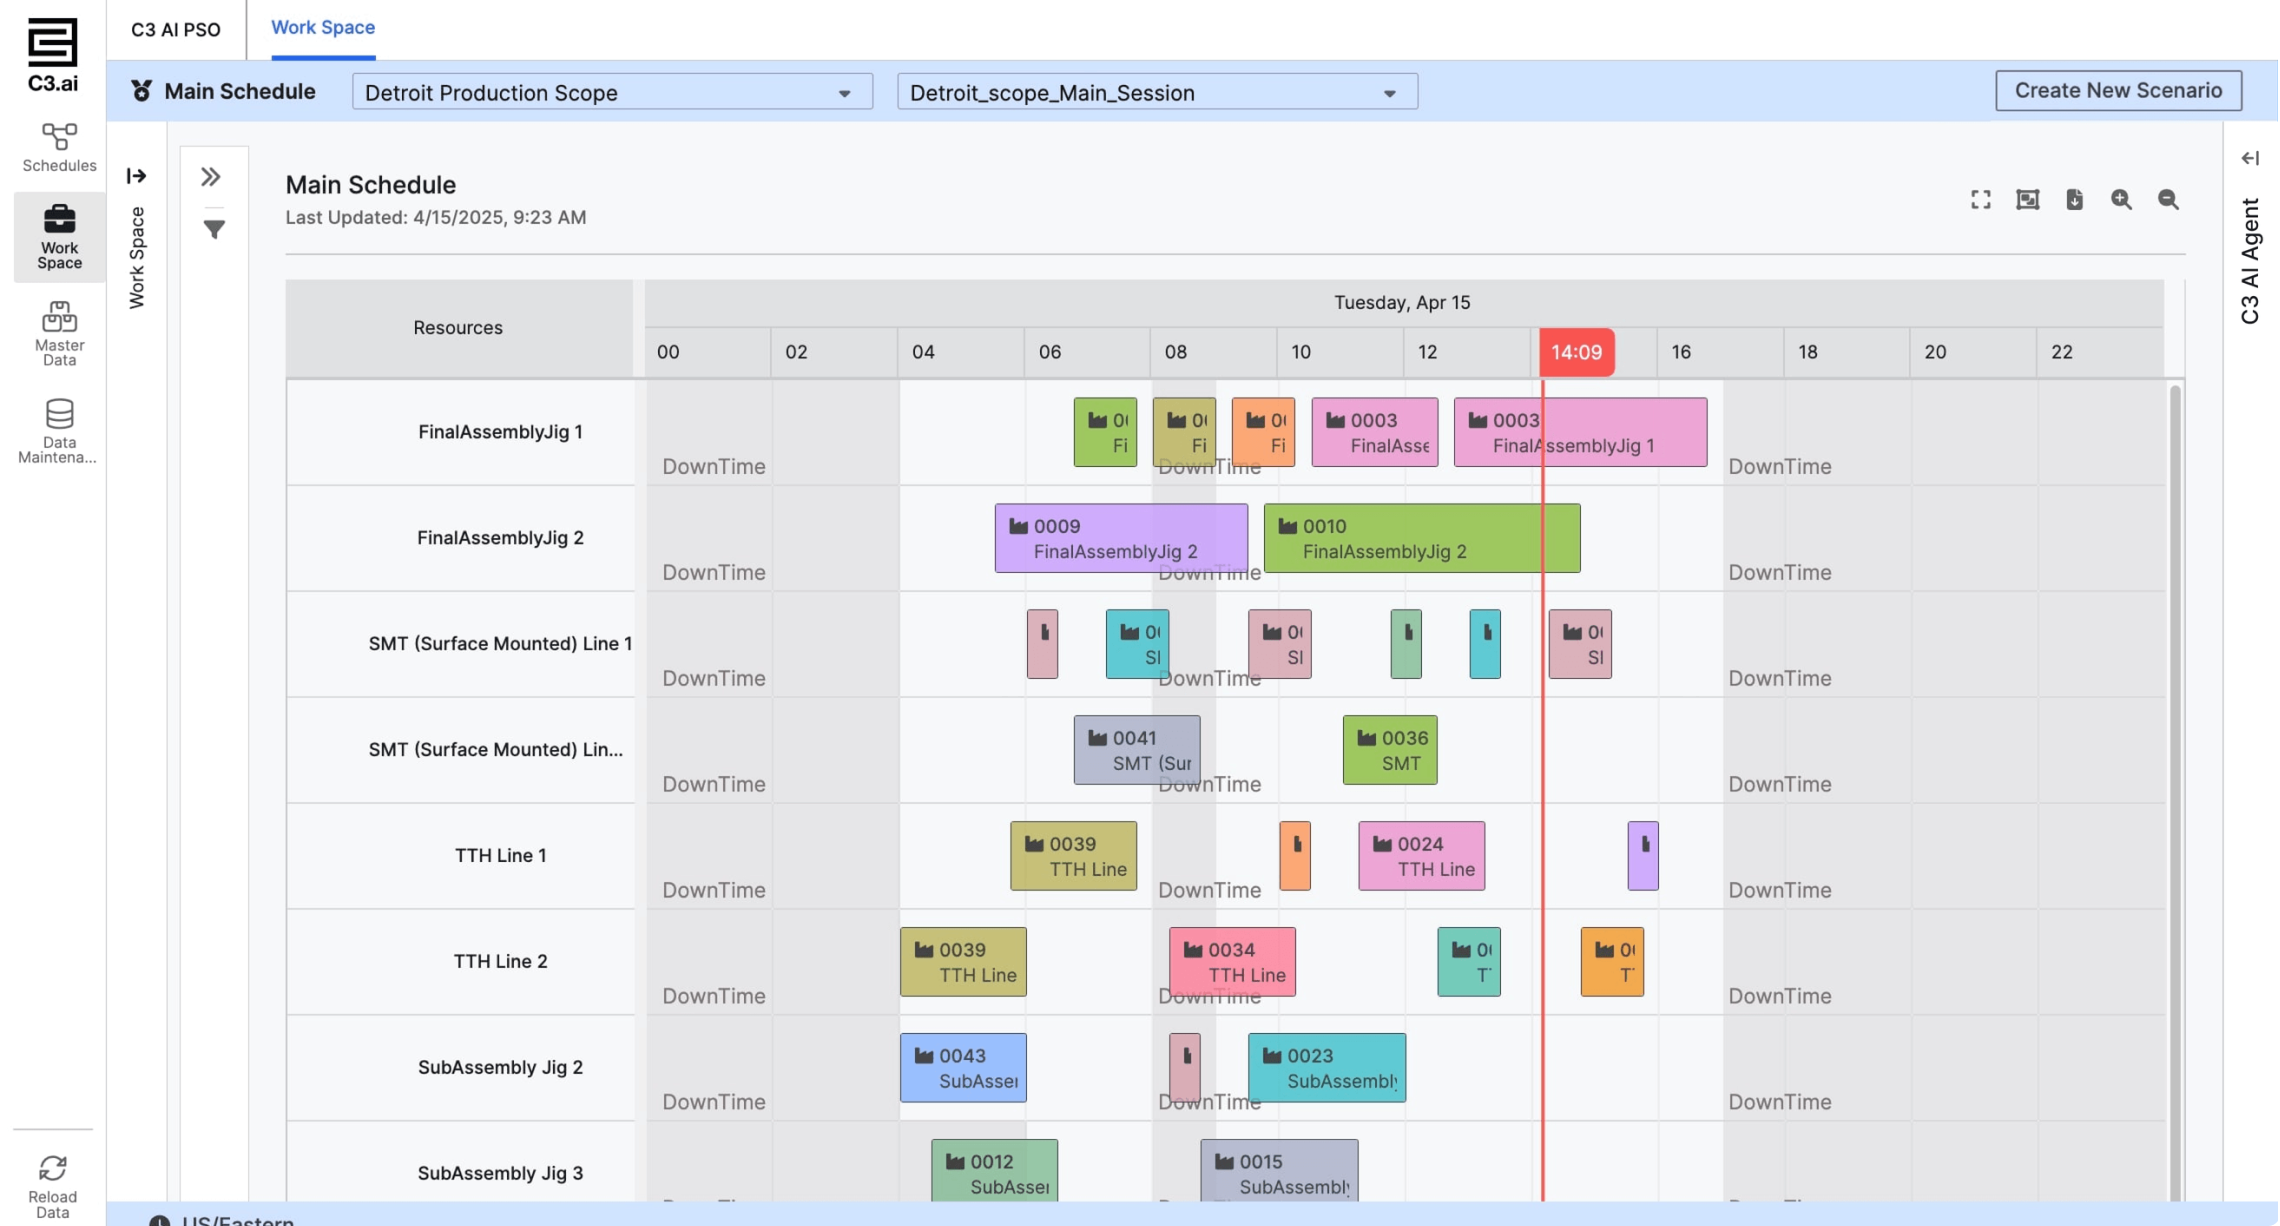This screenshot has width=2280, height=1226.
Task: Open the Data Maintenance section
Action: point(59,431)
